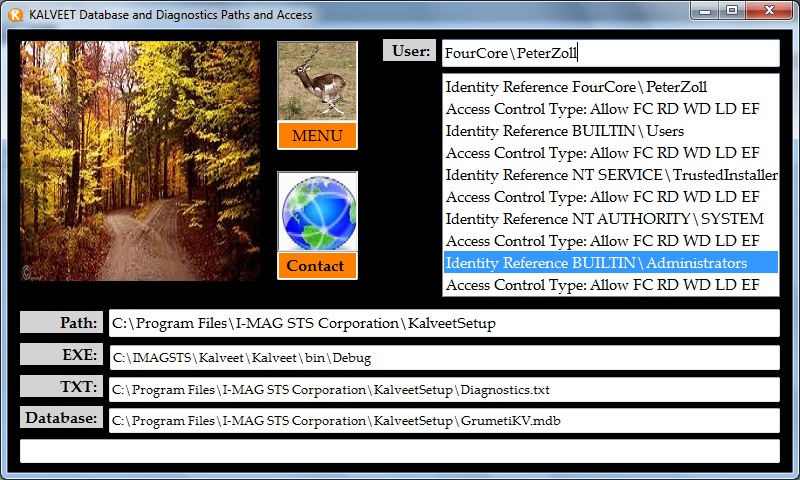Click the User: label
Image resolution: width=800 pixels, height=480 pixels.
(x=409, y=50)
